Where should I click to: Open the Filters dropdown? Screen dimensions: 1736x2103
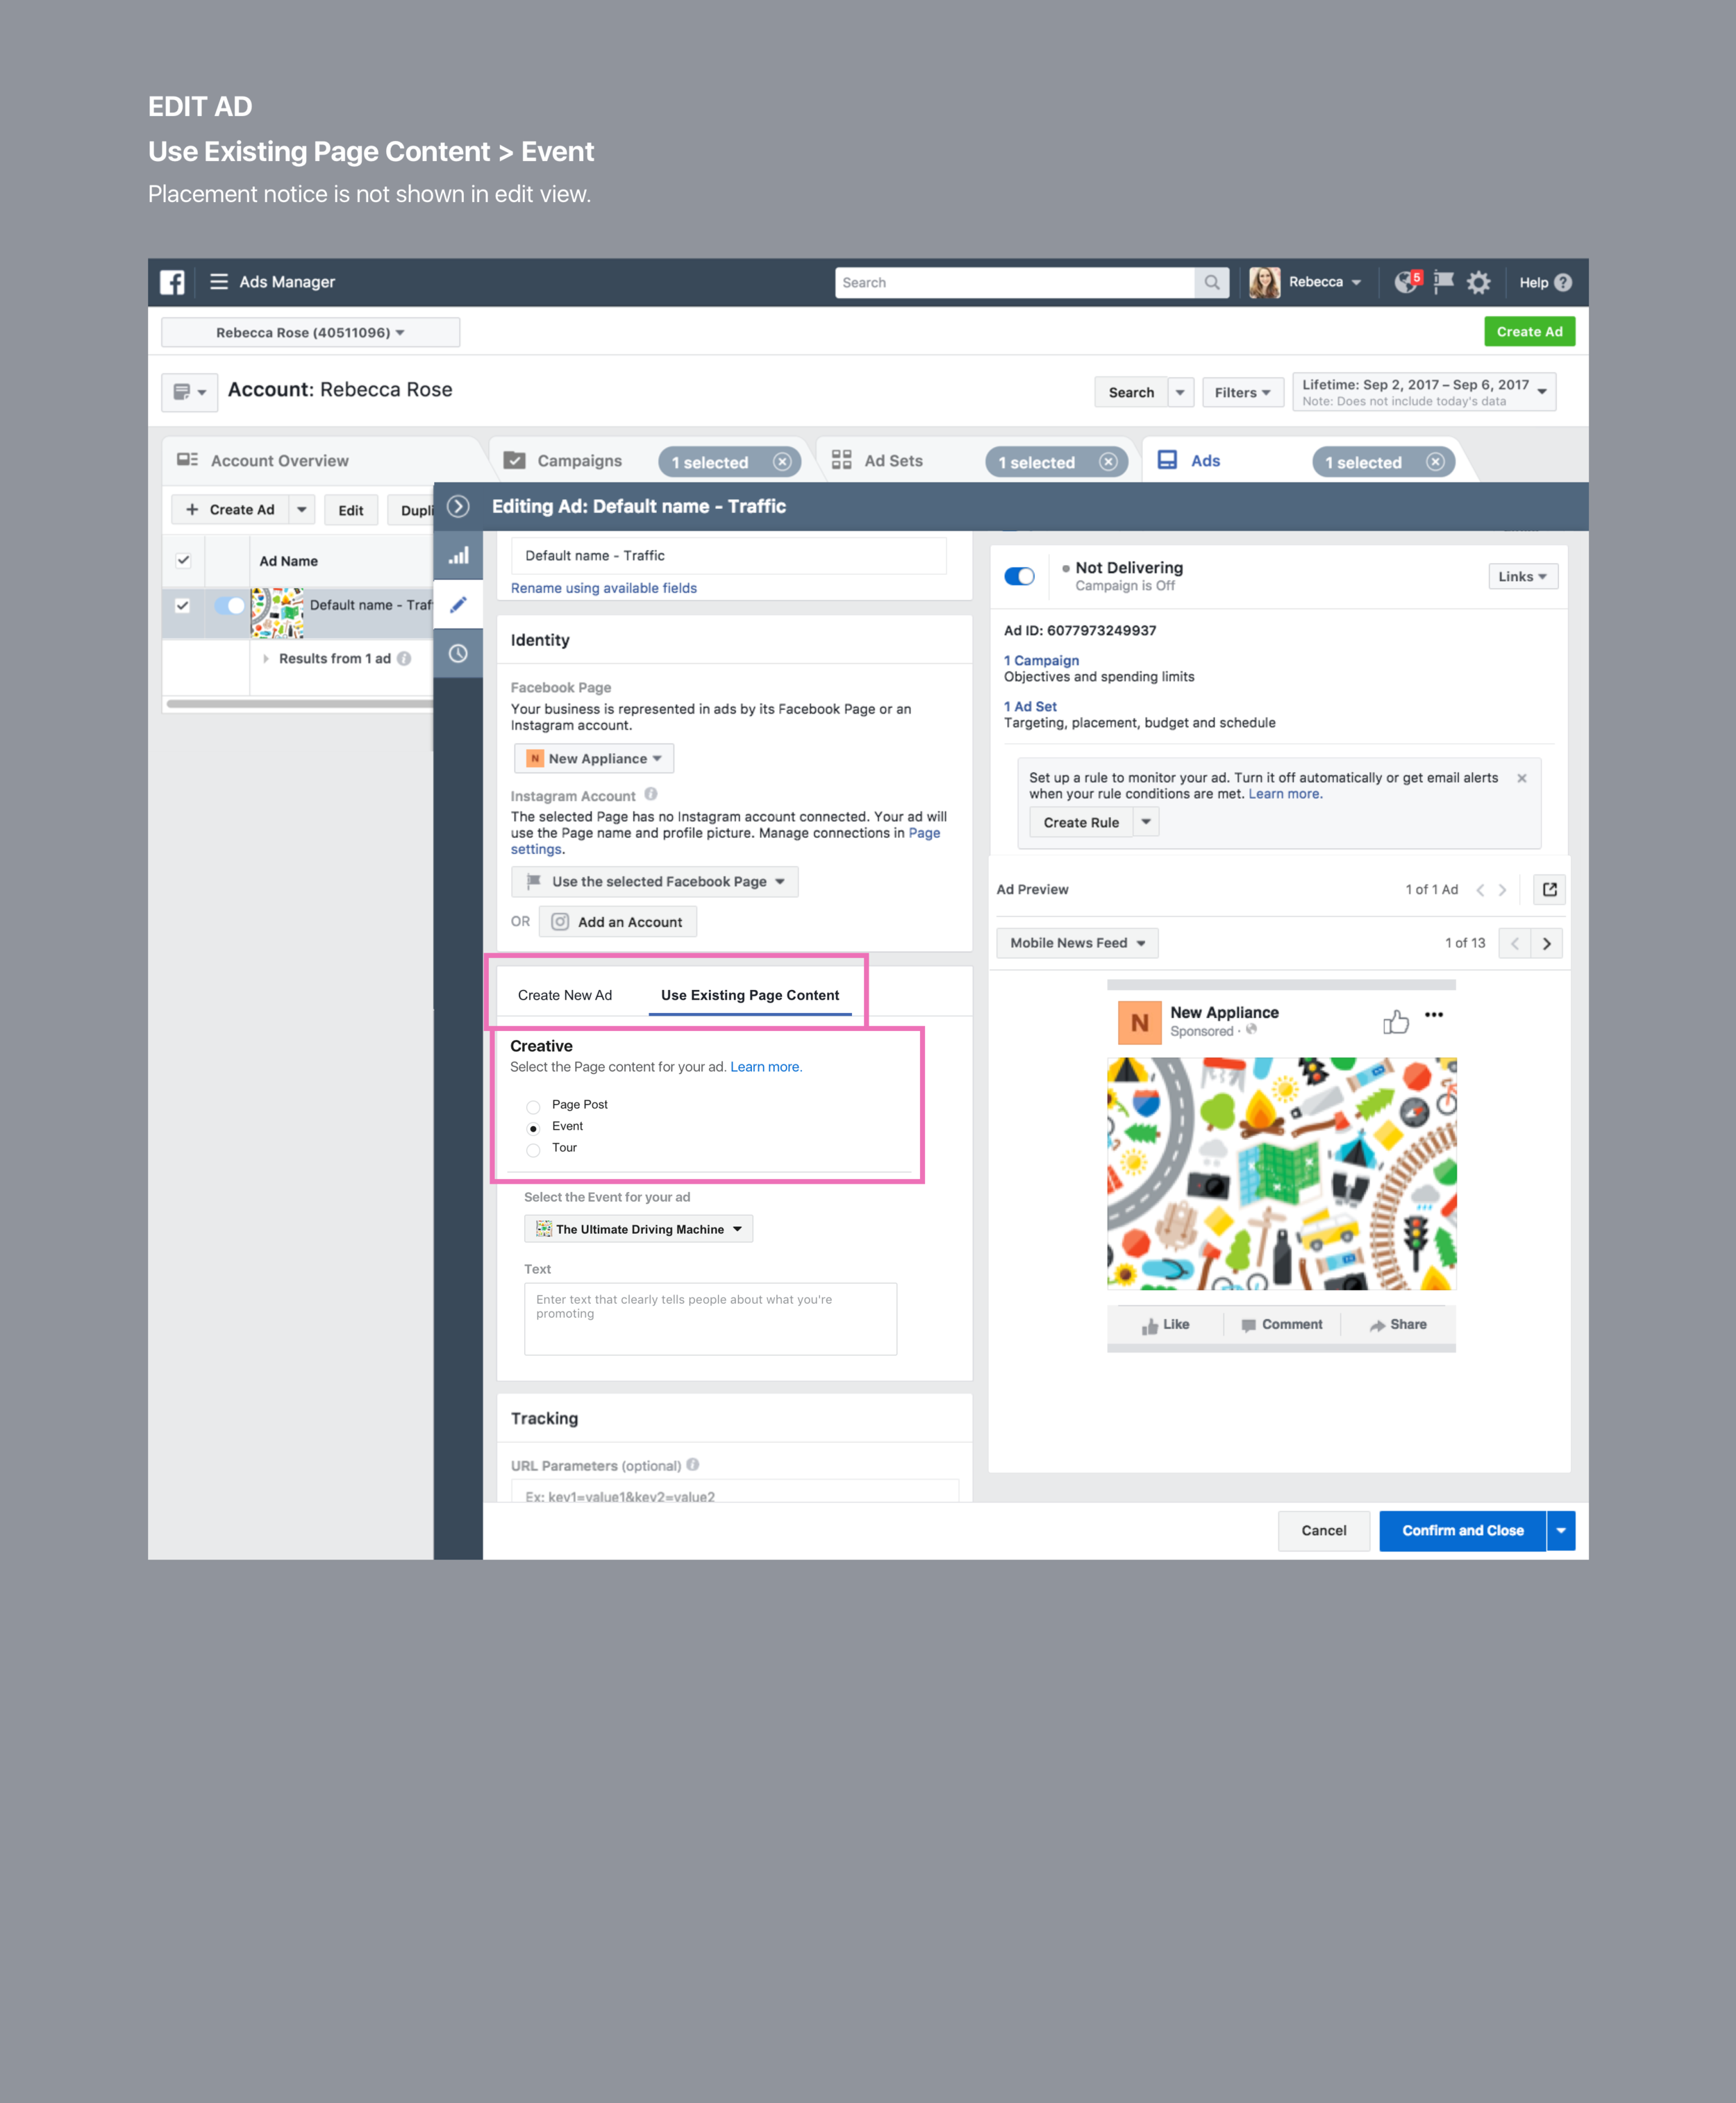1242,392
